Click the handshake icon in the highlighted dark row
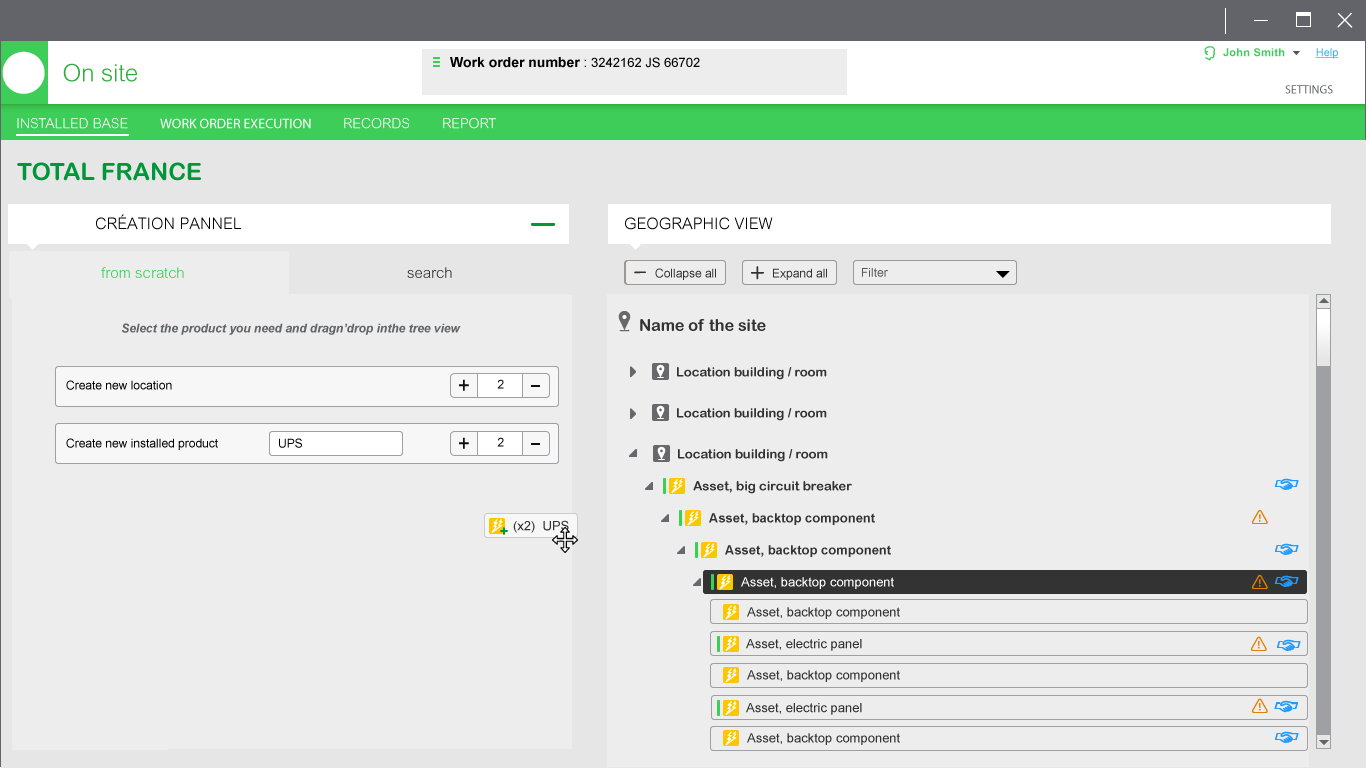 [1286, 582]
